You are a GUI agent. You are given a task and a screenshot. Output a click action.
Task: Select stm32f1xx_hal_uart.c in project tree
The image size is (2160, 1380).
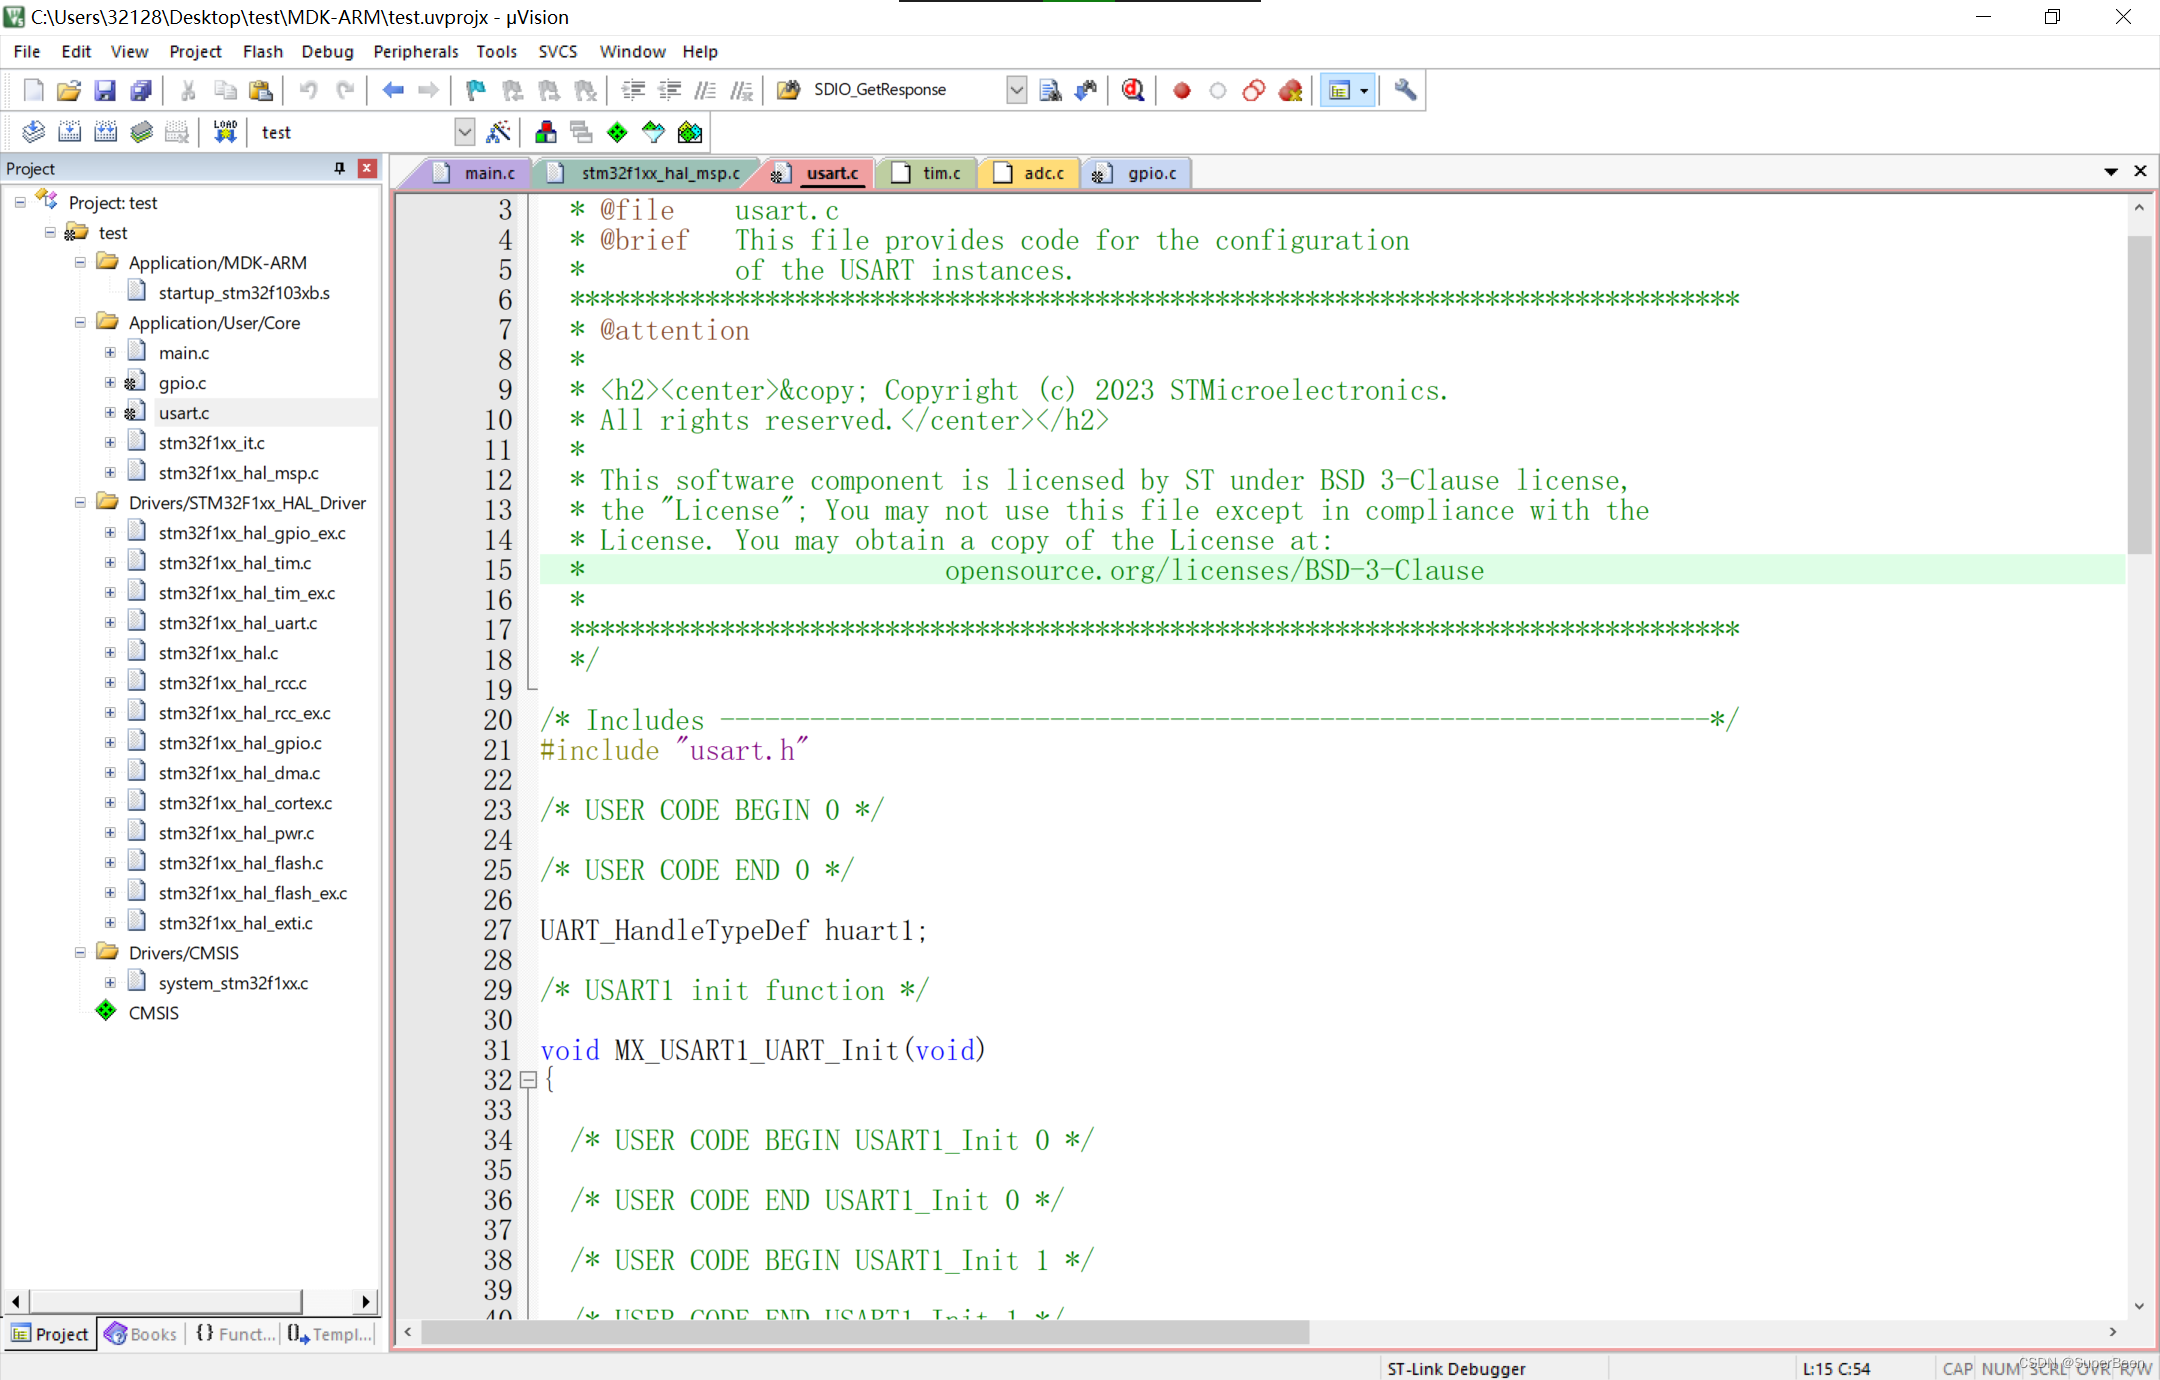(237, 622)
